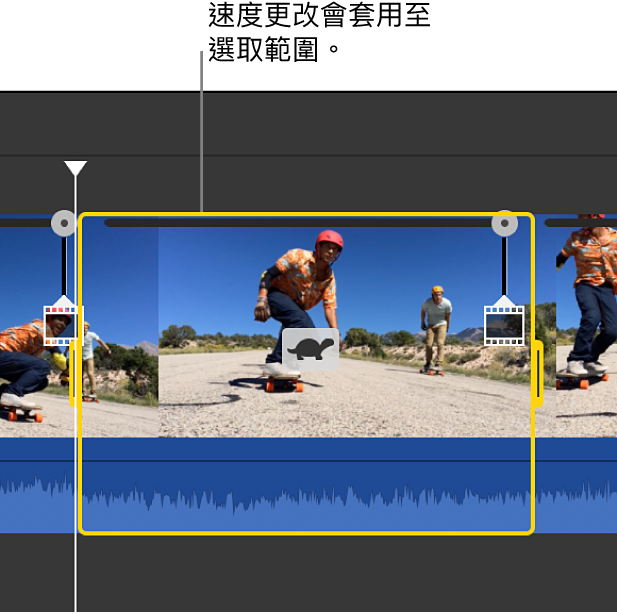617x614 pixels.
Task: Click the audio waveform of the right-hand clip
Action: click(x=578, y=500)
